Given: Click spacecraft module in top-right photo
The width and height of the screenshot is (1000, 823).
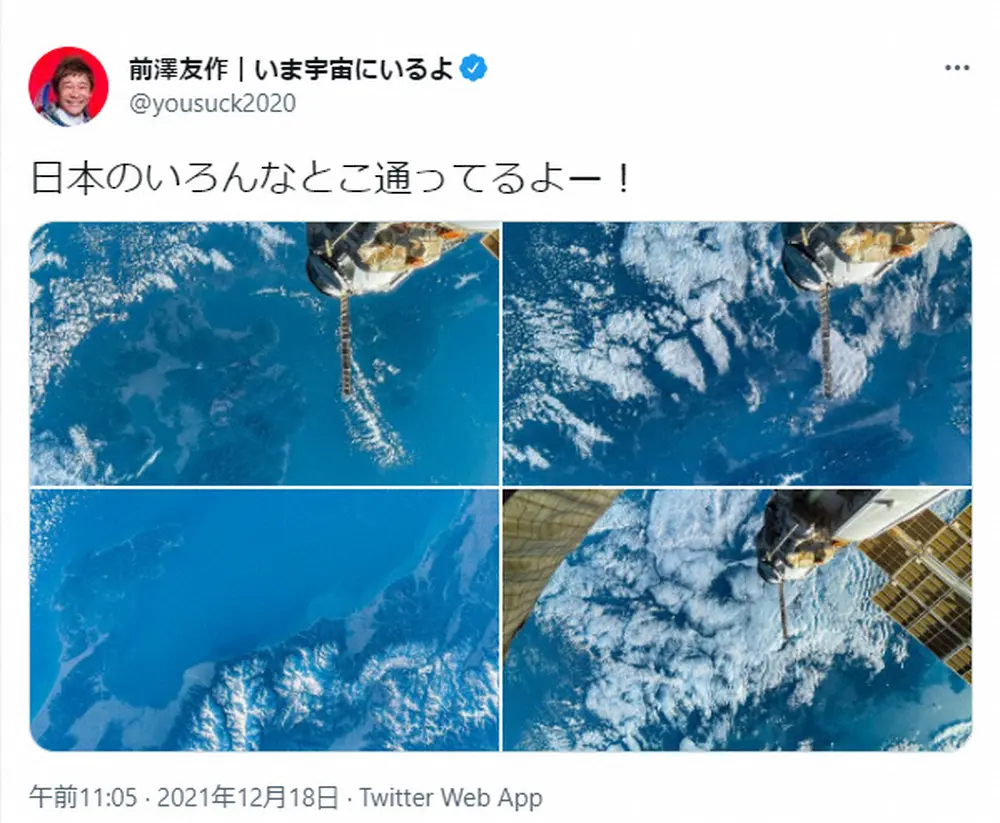Looking at the screenshot, I should click(x=867, y=255).
